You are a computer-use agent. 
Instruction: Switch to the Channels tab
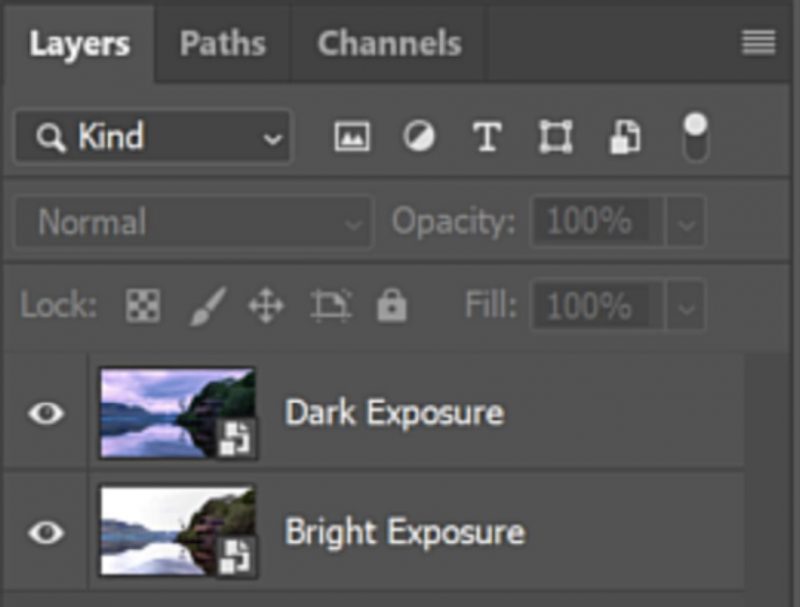(x=389, y=44)
